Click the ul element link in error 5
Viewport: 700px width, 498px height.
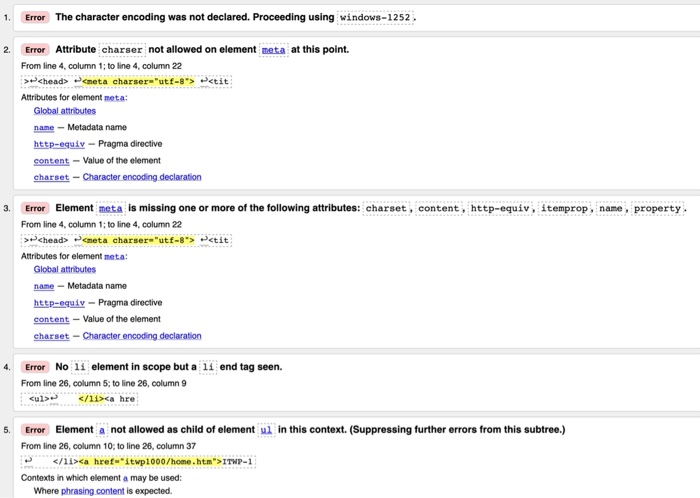pos(266,430)
